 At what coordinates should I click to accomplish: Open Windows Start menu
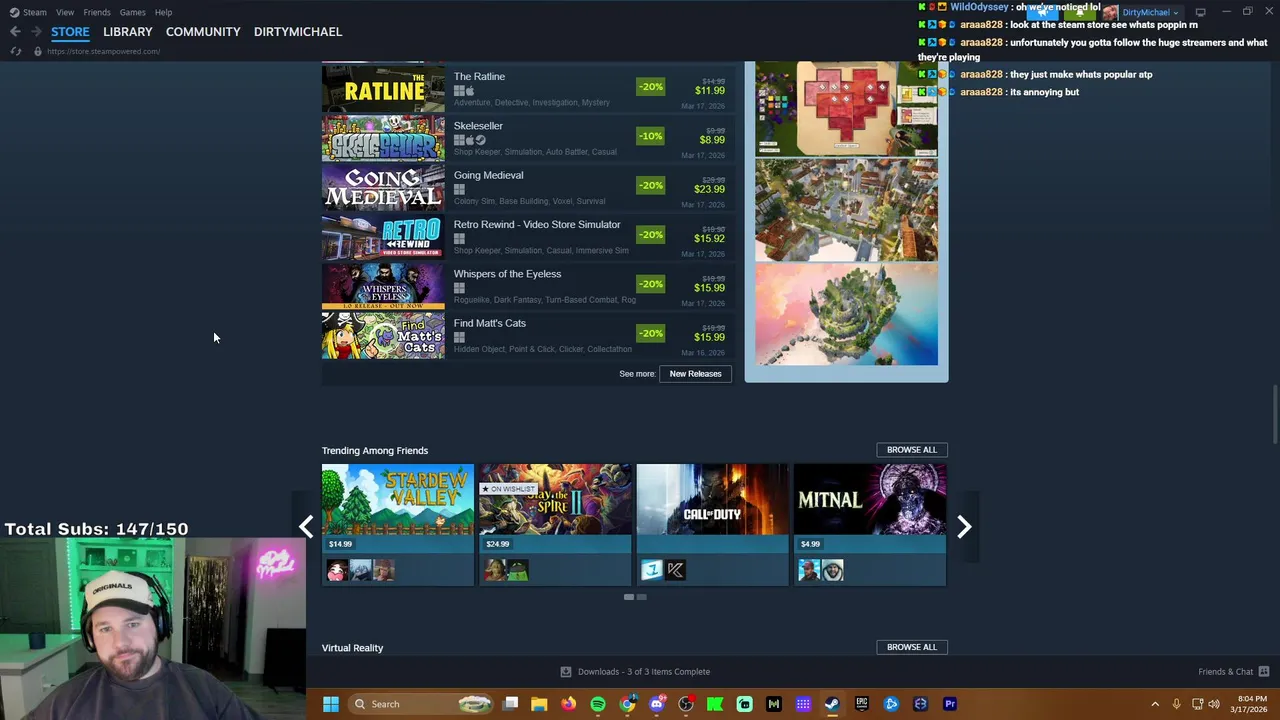(331, 704)
